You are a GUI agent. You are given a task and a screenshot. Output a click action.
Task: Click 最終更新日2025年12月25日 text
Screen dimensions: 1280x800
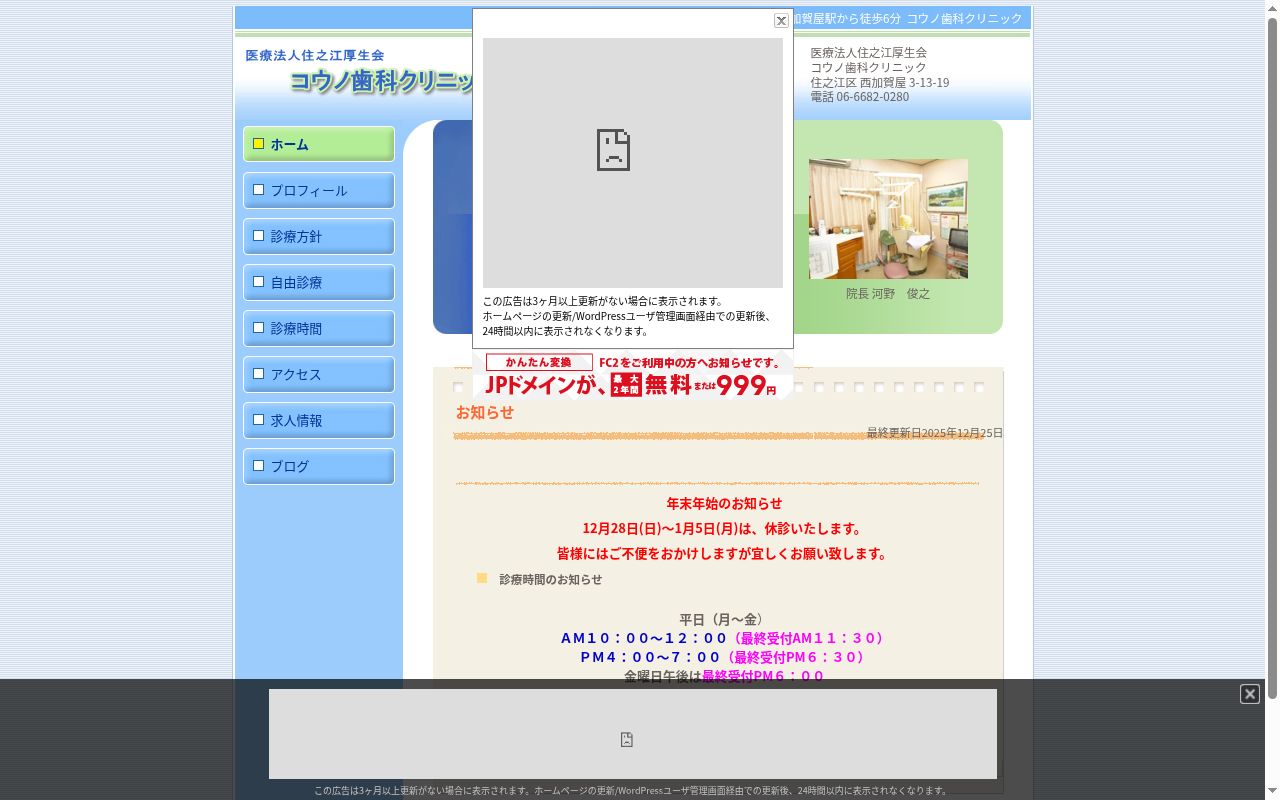point(934,433)
